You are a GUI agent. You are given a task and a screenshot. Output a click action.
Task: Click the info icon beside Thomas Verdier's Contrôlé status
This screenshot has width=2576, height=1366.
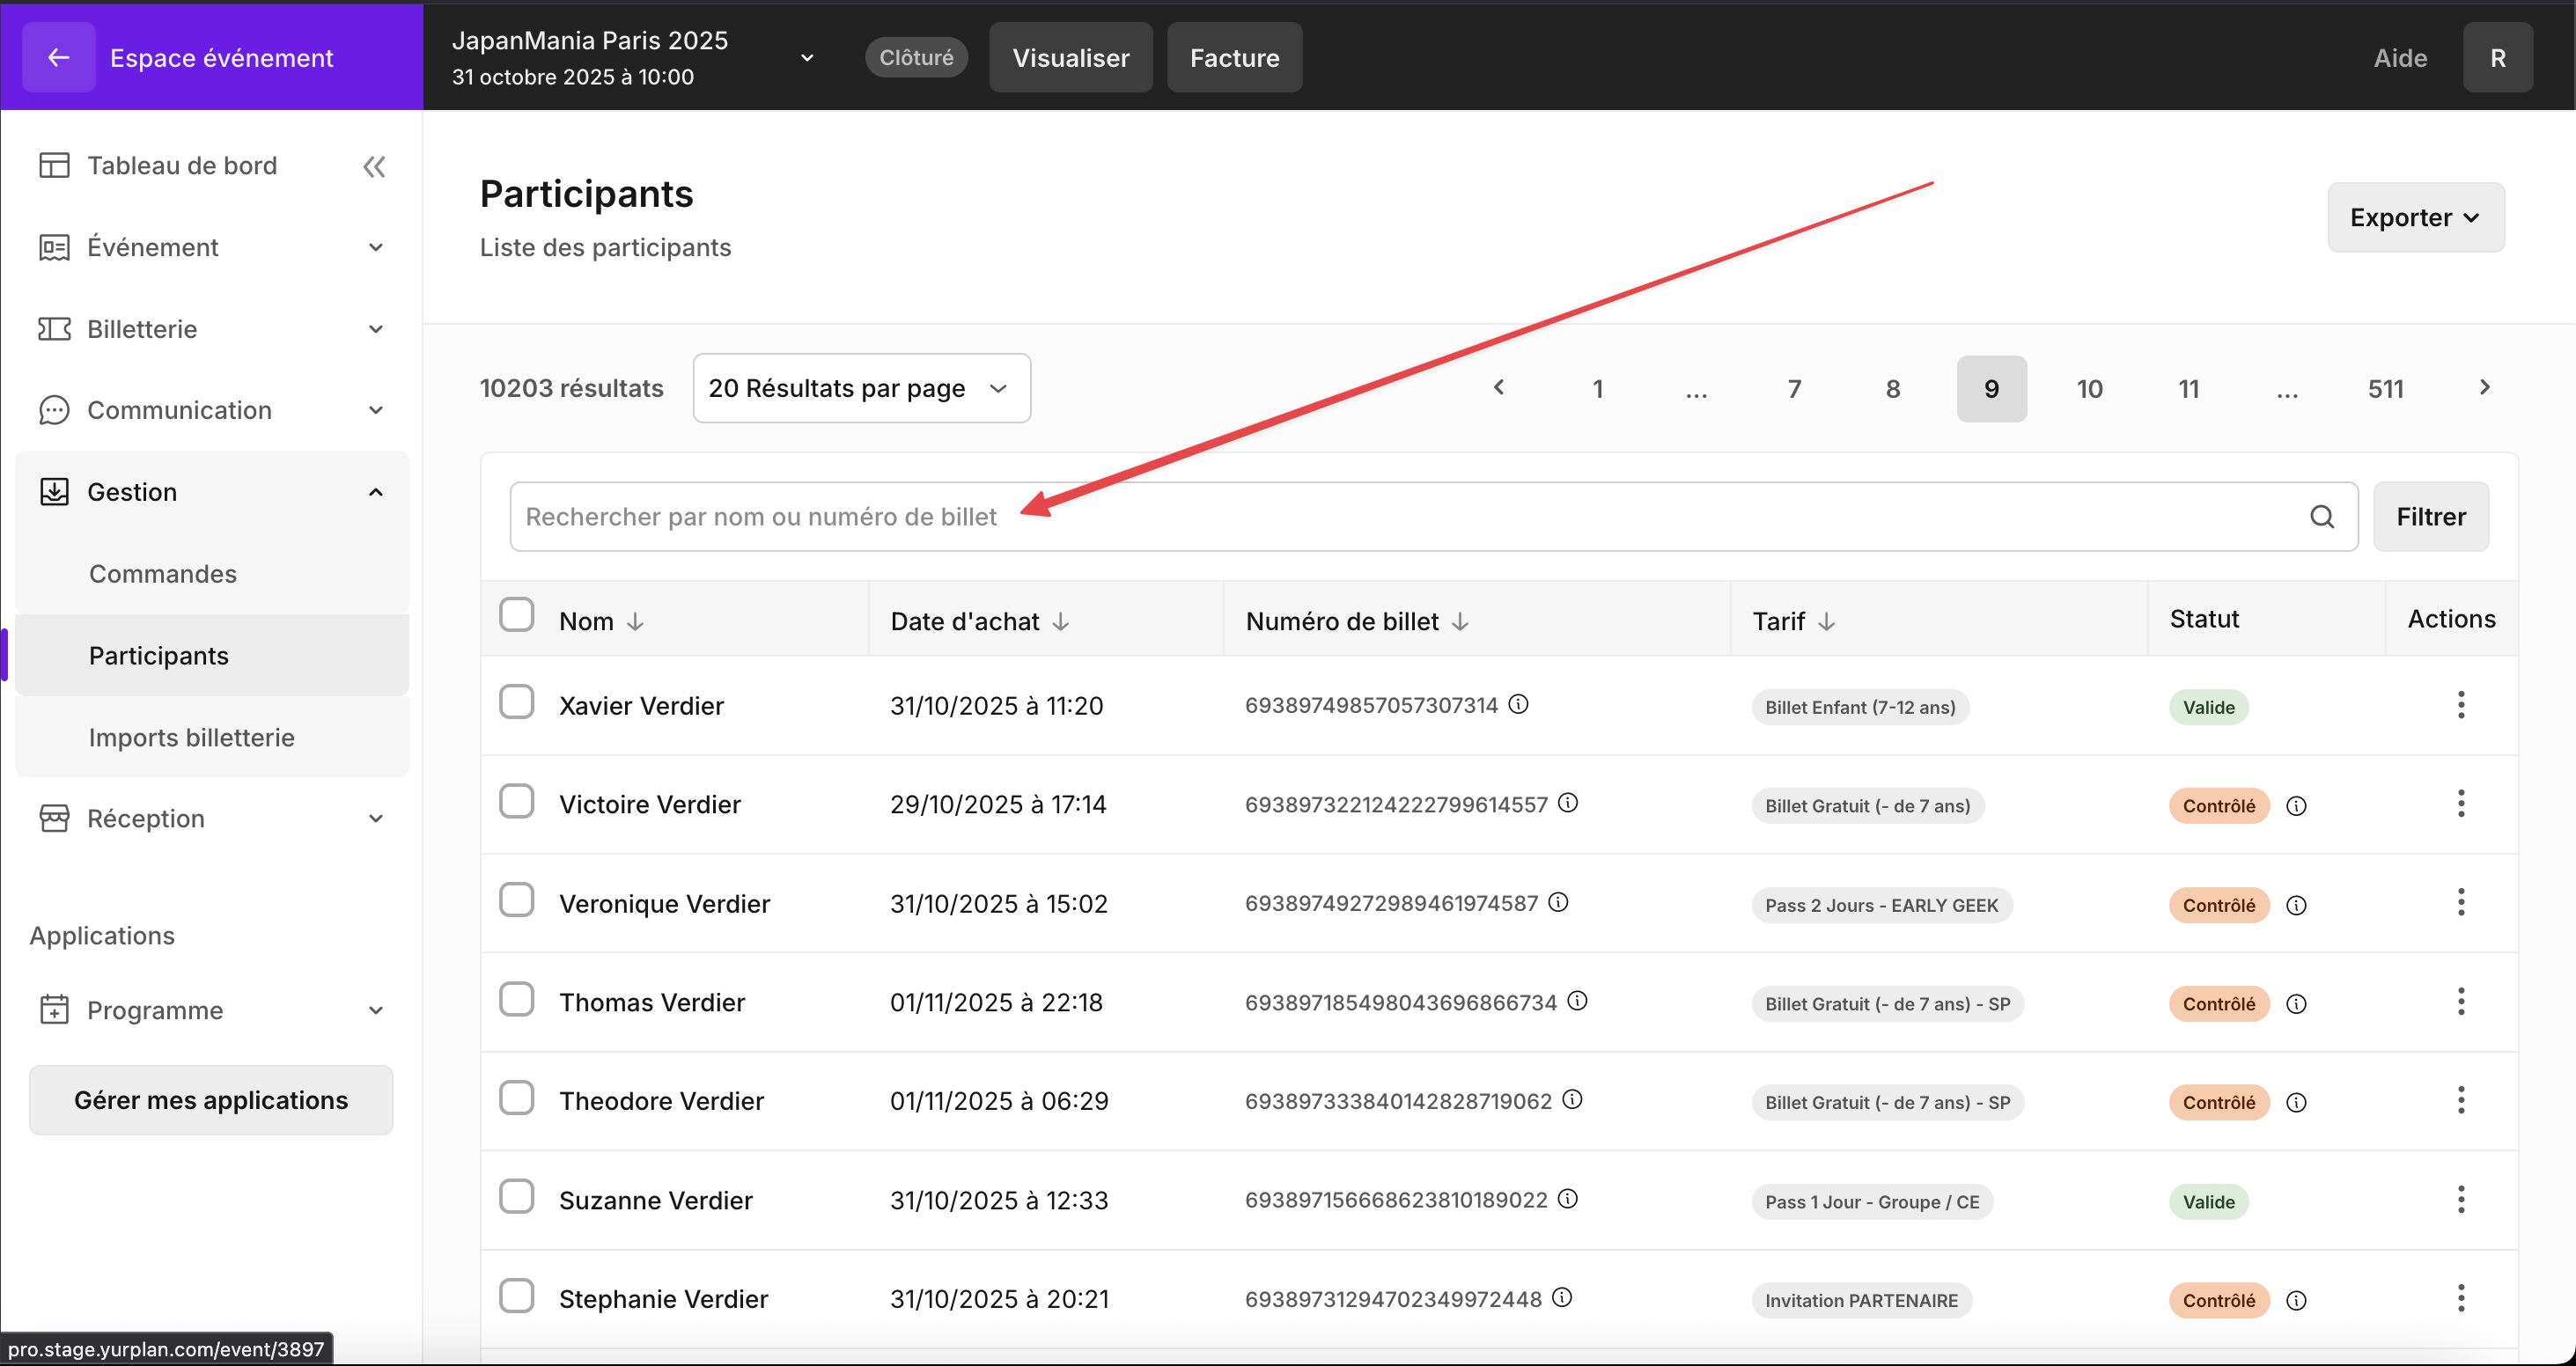tap(2296, 1004)
